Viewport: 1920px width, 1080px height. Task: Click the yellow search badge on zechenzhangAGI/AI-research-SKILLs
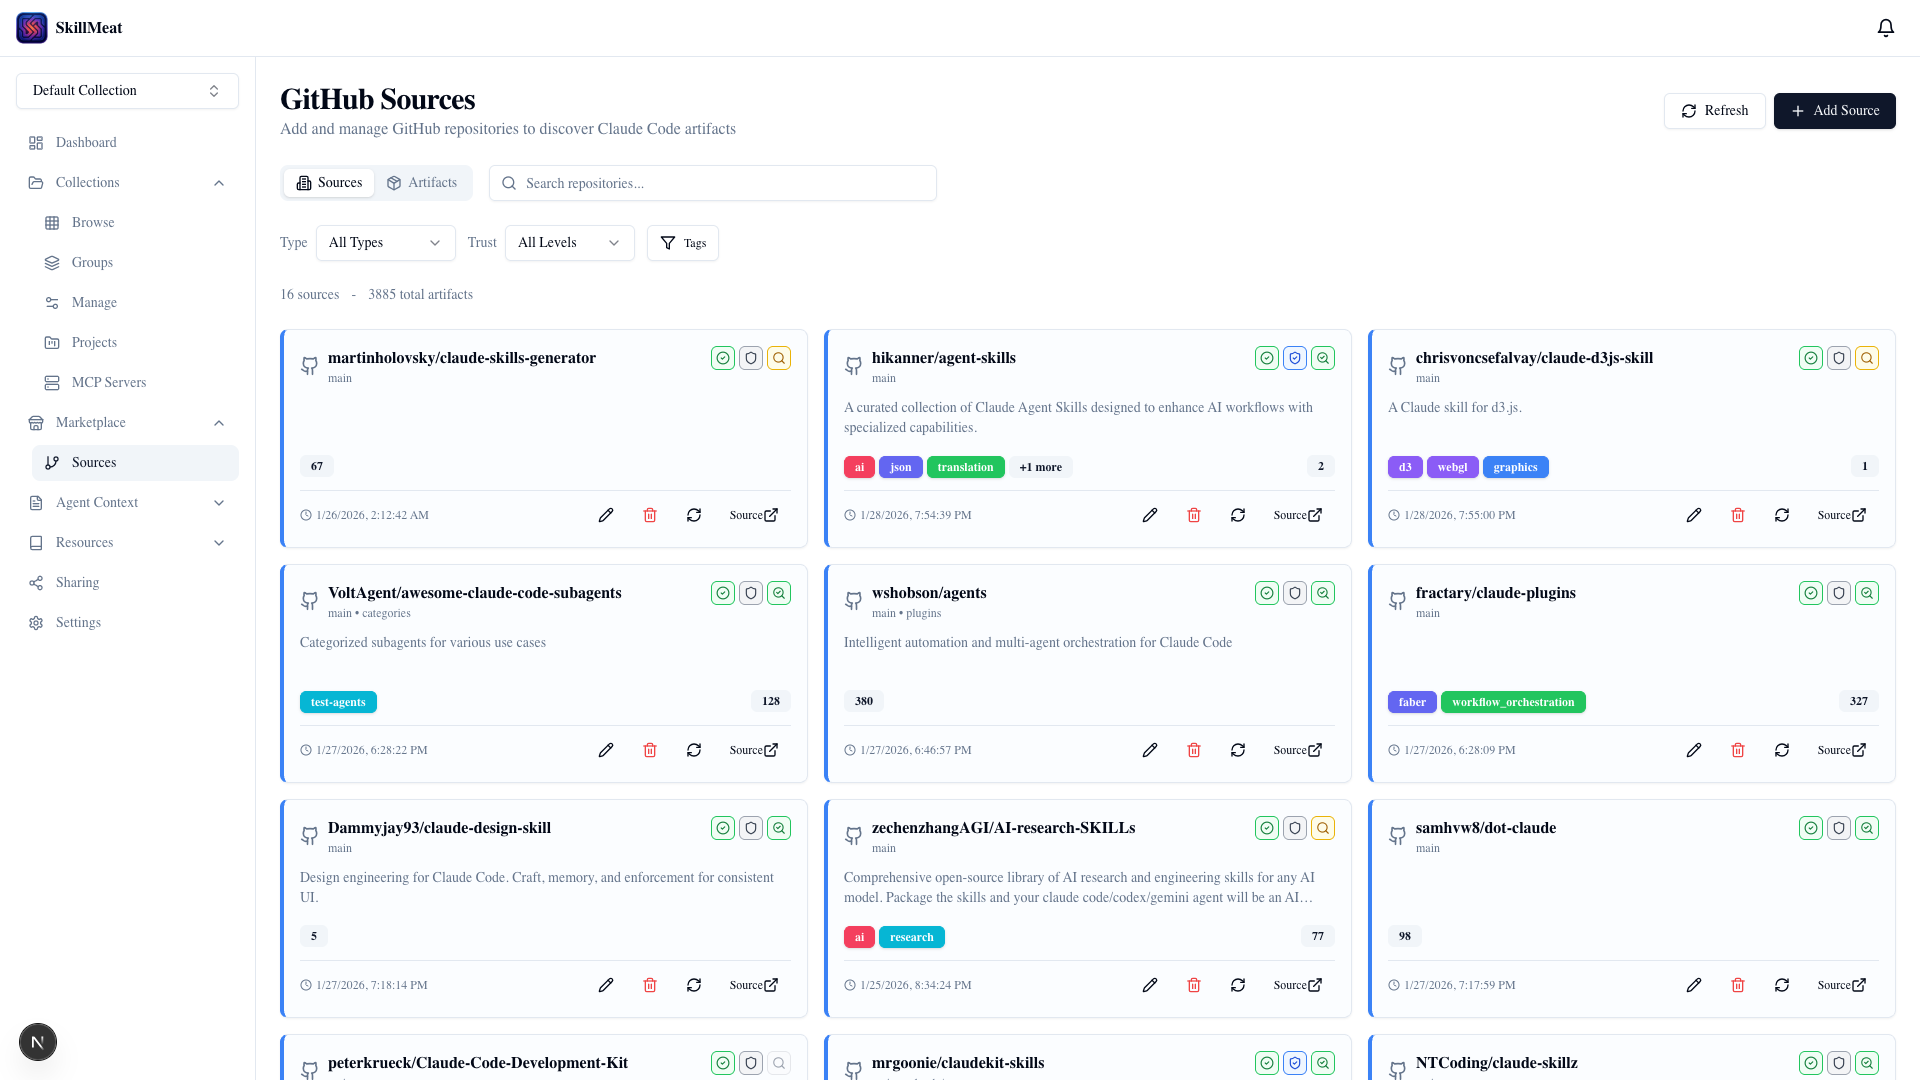tap(1323, 828)
